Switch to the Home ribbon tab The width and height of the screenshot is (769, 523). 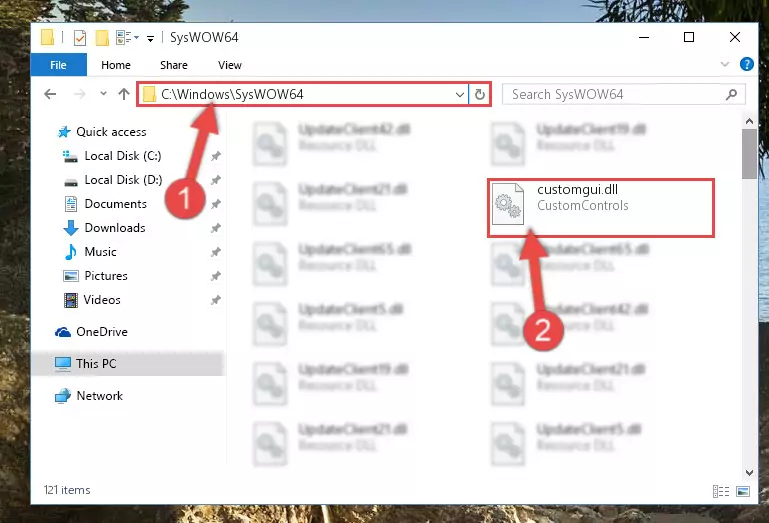[x=116, y=65]
